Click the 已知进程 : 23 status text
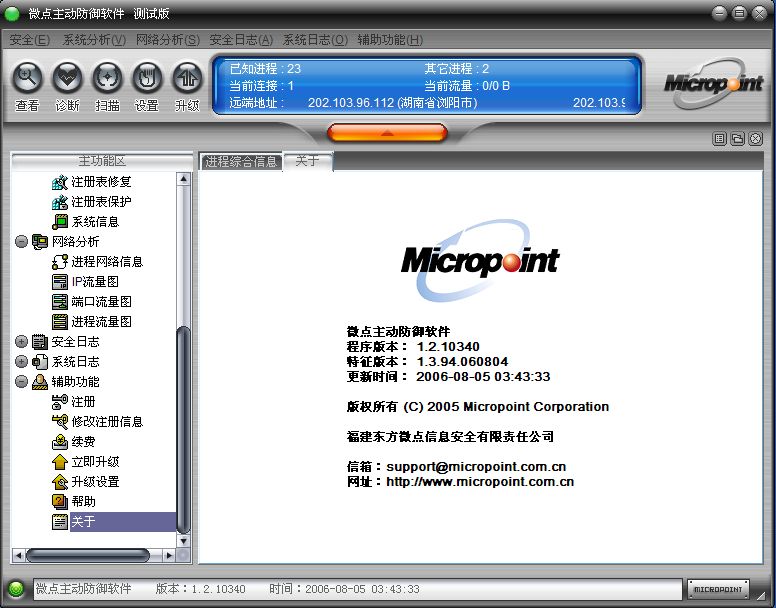The image size is (776, 608). (x=265, y=68)
